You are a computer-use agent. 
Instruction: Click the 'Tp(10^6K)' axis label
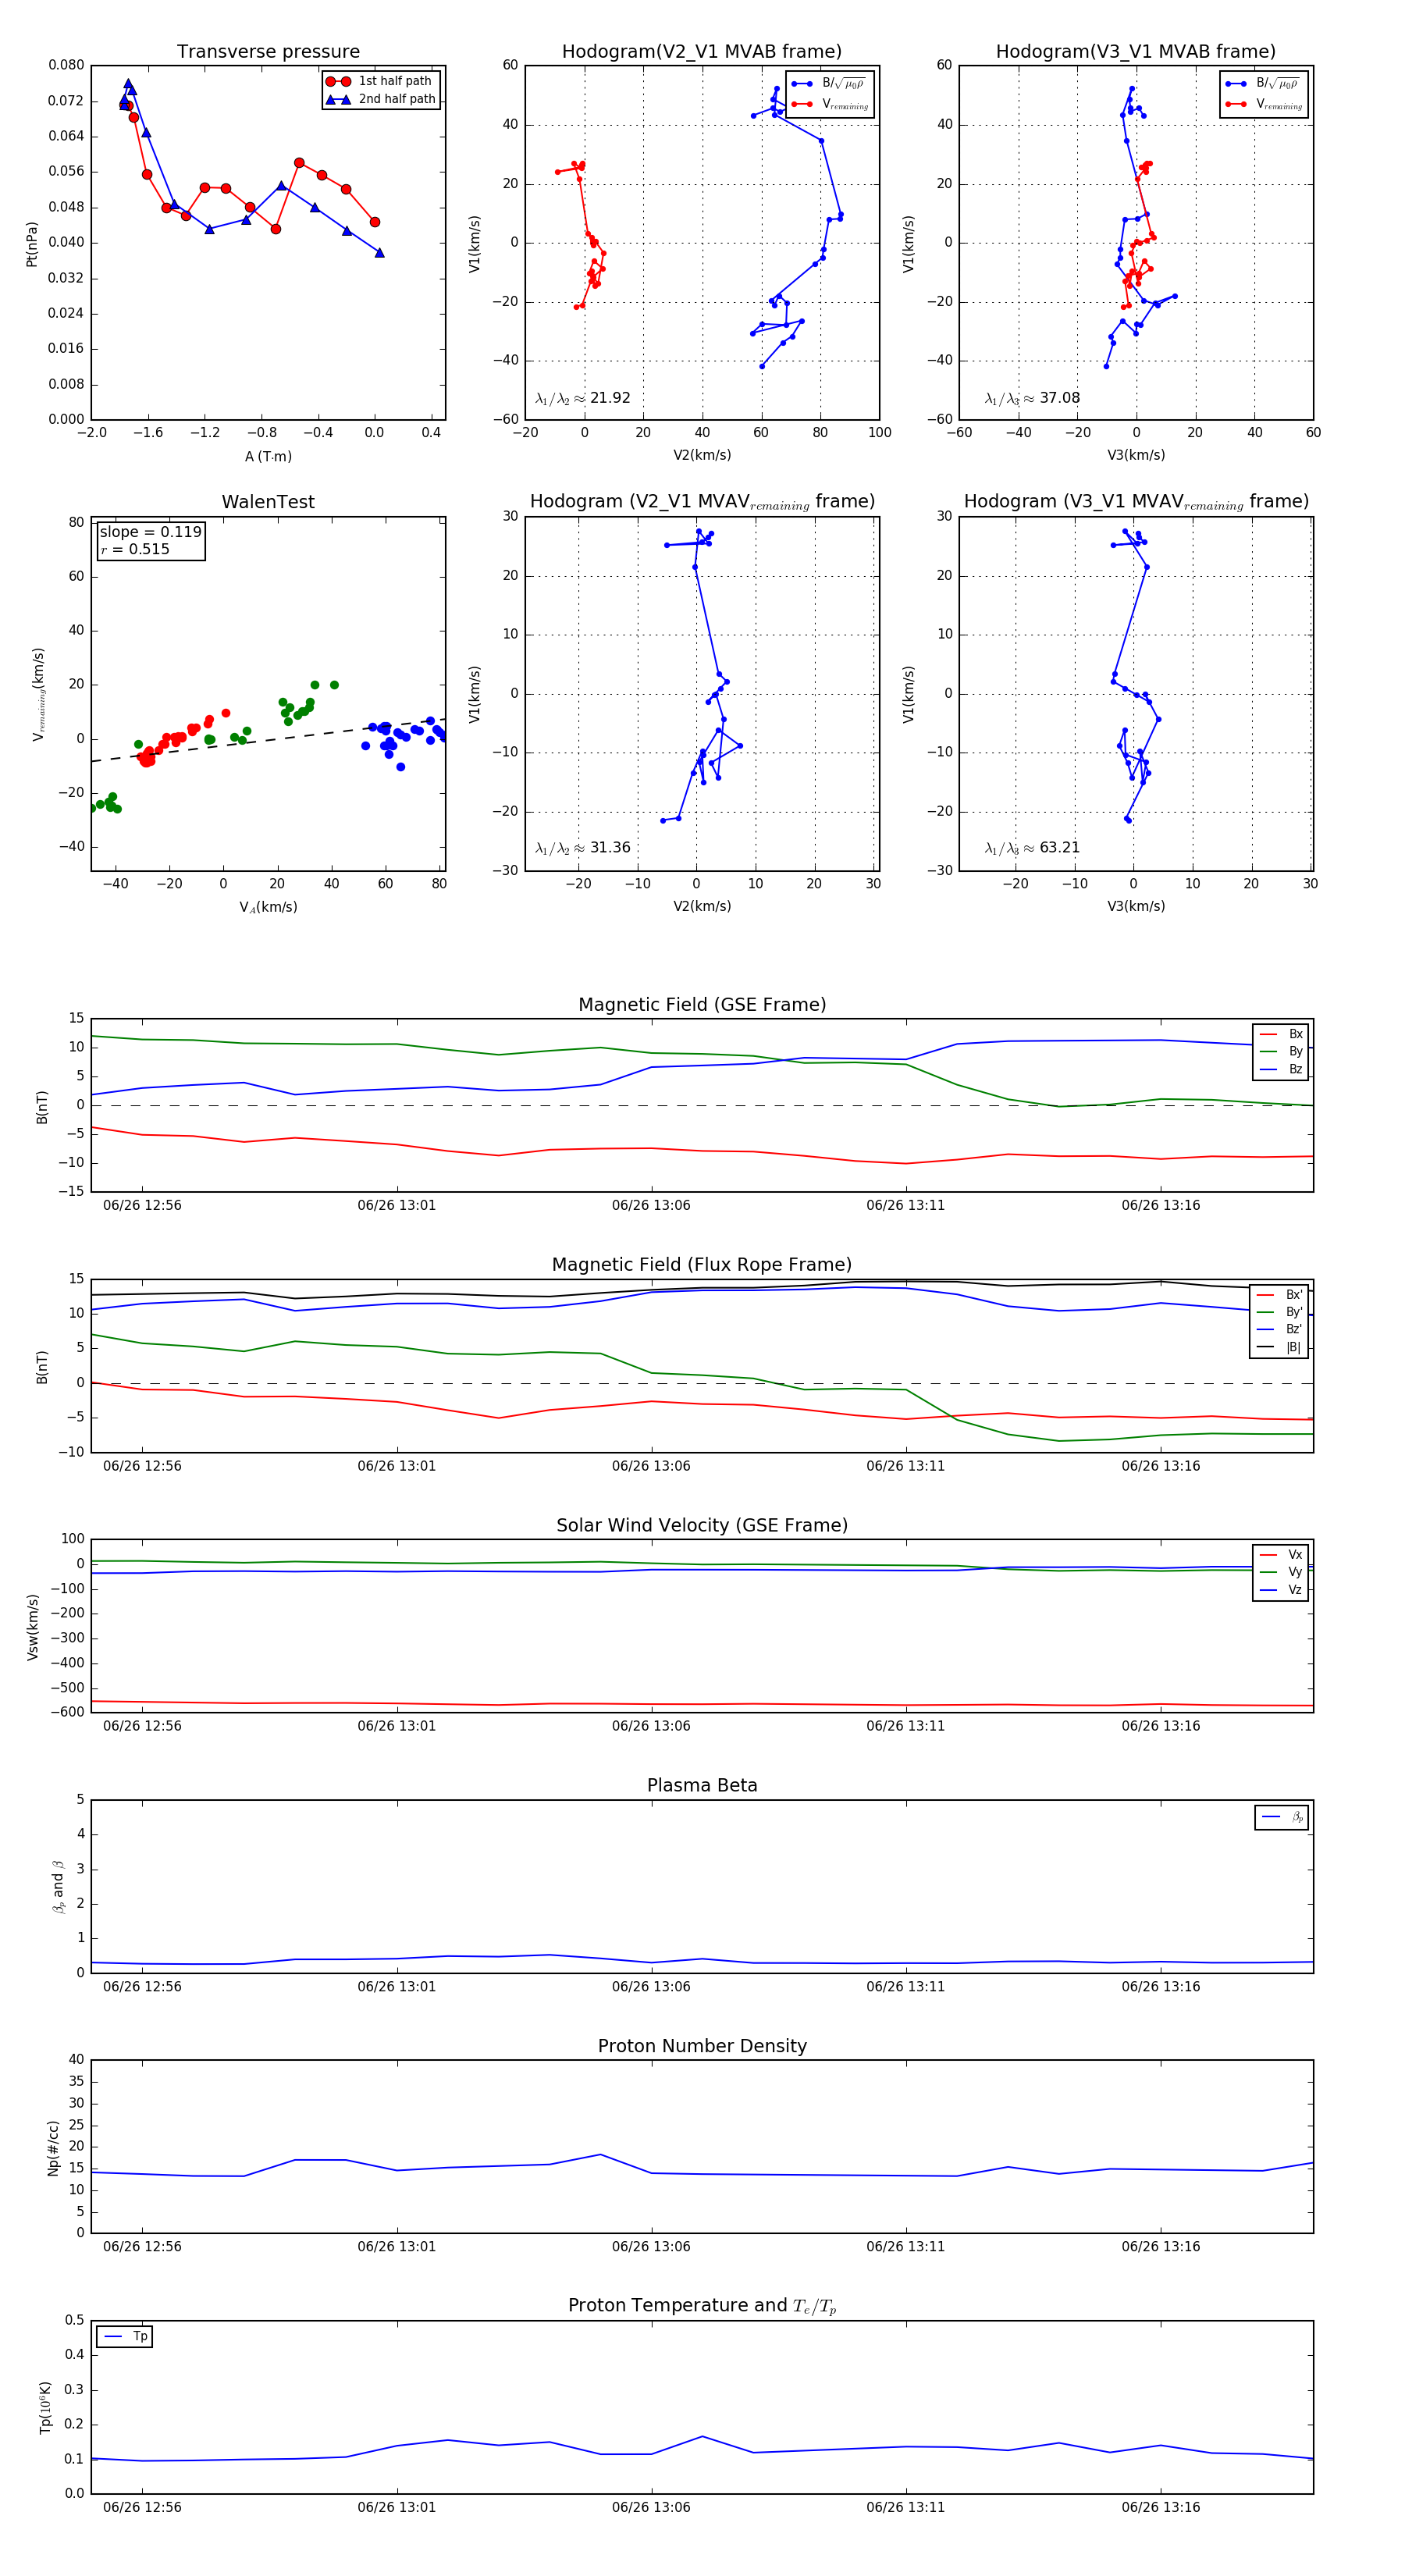tap(45, 2408)
